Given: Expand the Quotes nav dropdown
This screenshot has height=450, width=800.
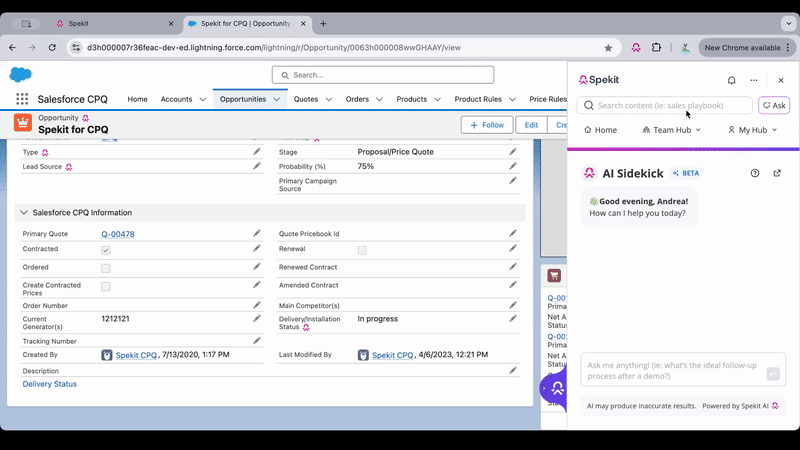Looking at the screenshot, I should tap(329, 99).
